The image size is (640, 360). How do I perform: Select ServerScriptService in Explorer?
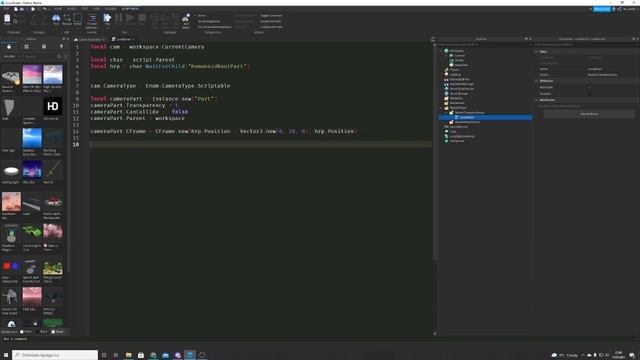click(461, 89)
